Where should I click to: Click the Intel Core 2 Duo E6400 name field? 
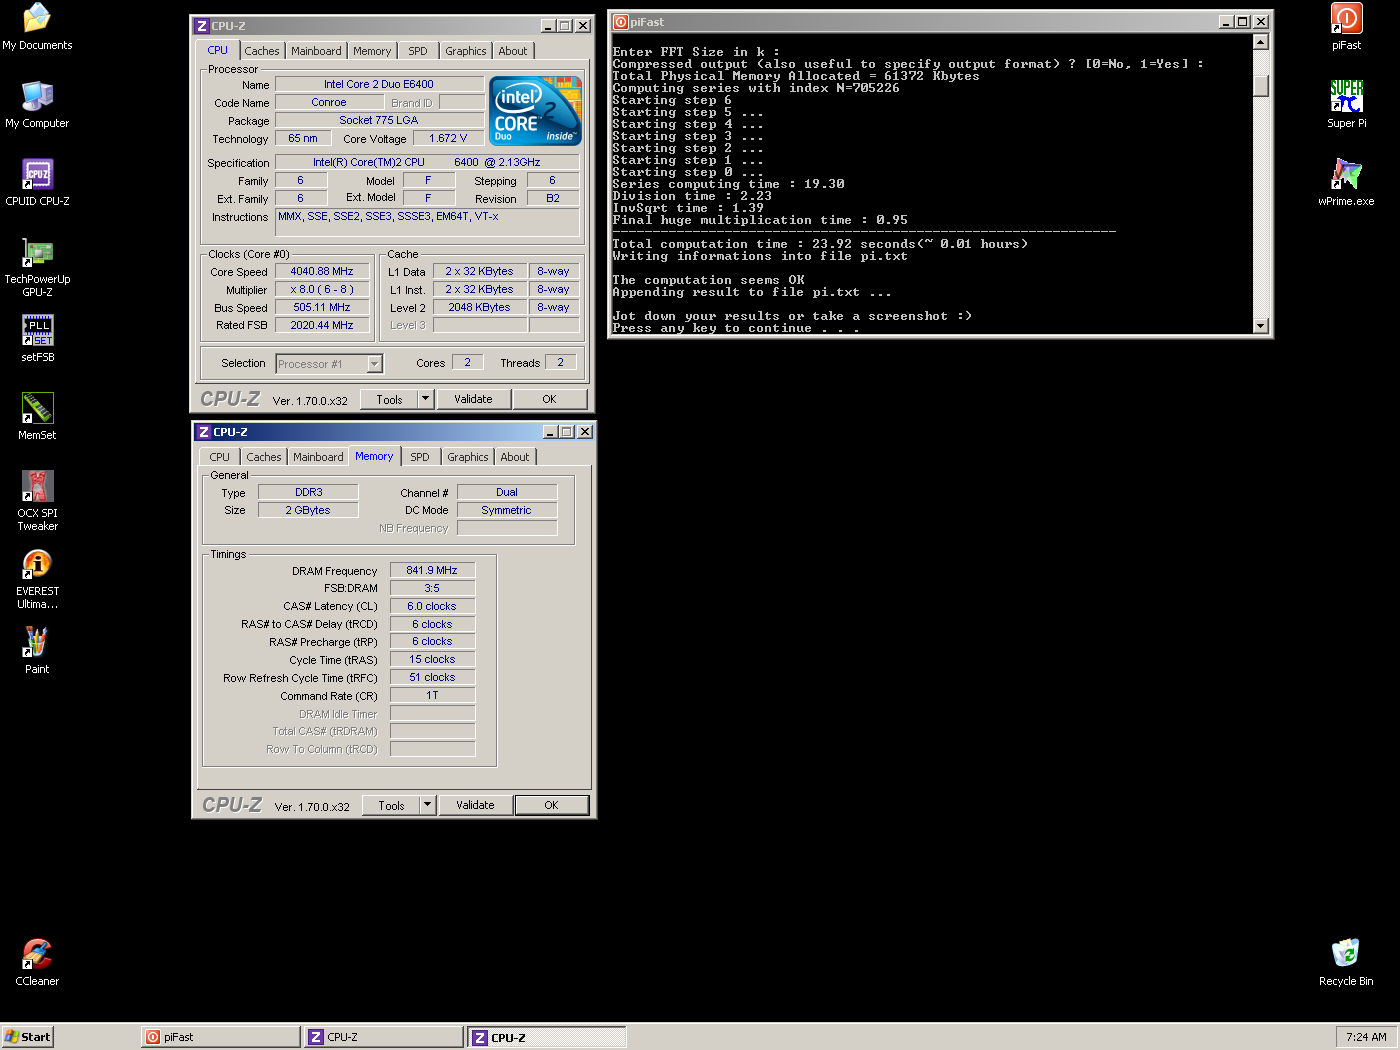click(x=379, y=84)
